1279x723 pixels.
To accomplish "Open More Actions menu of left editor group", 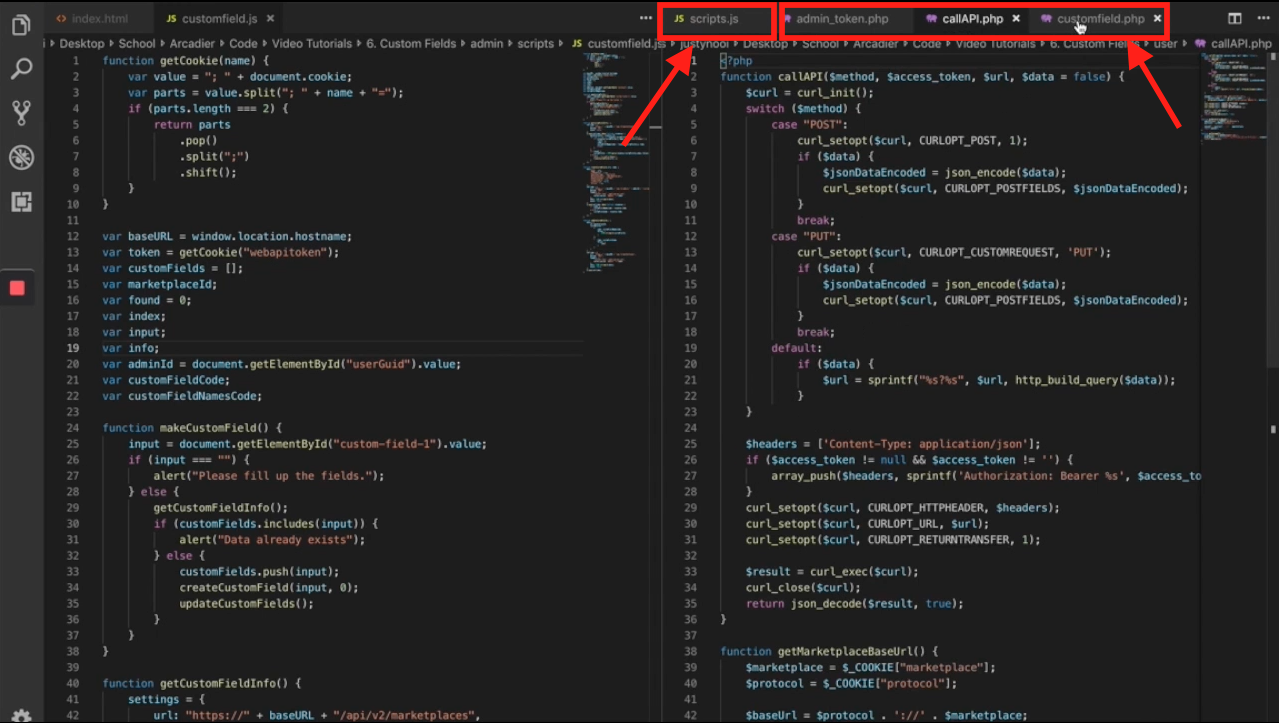I will [x=646, y=18].
